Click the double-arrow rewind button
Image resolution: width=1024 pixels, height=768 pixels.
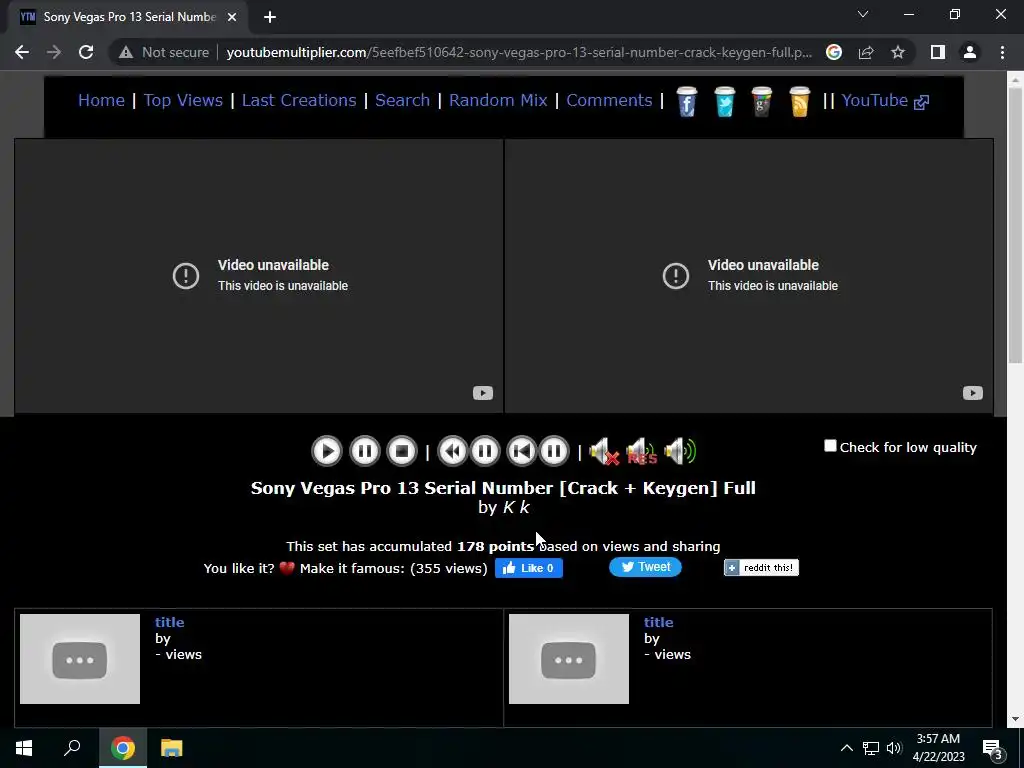[x=452, y=451]
